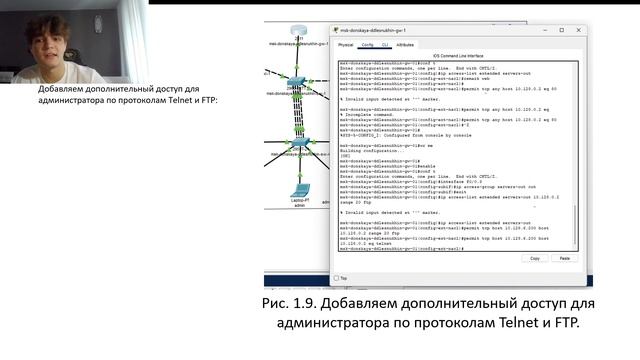Select the CLI tab
Screen dimensions: 640x360
(385, 45)
